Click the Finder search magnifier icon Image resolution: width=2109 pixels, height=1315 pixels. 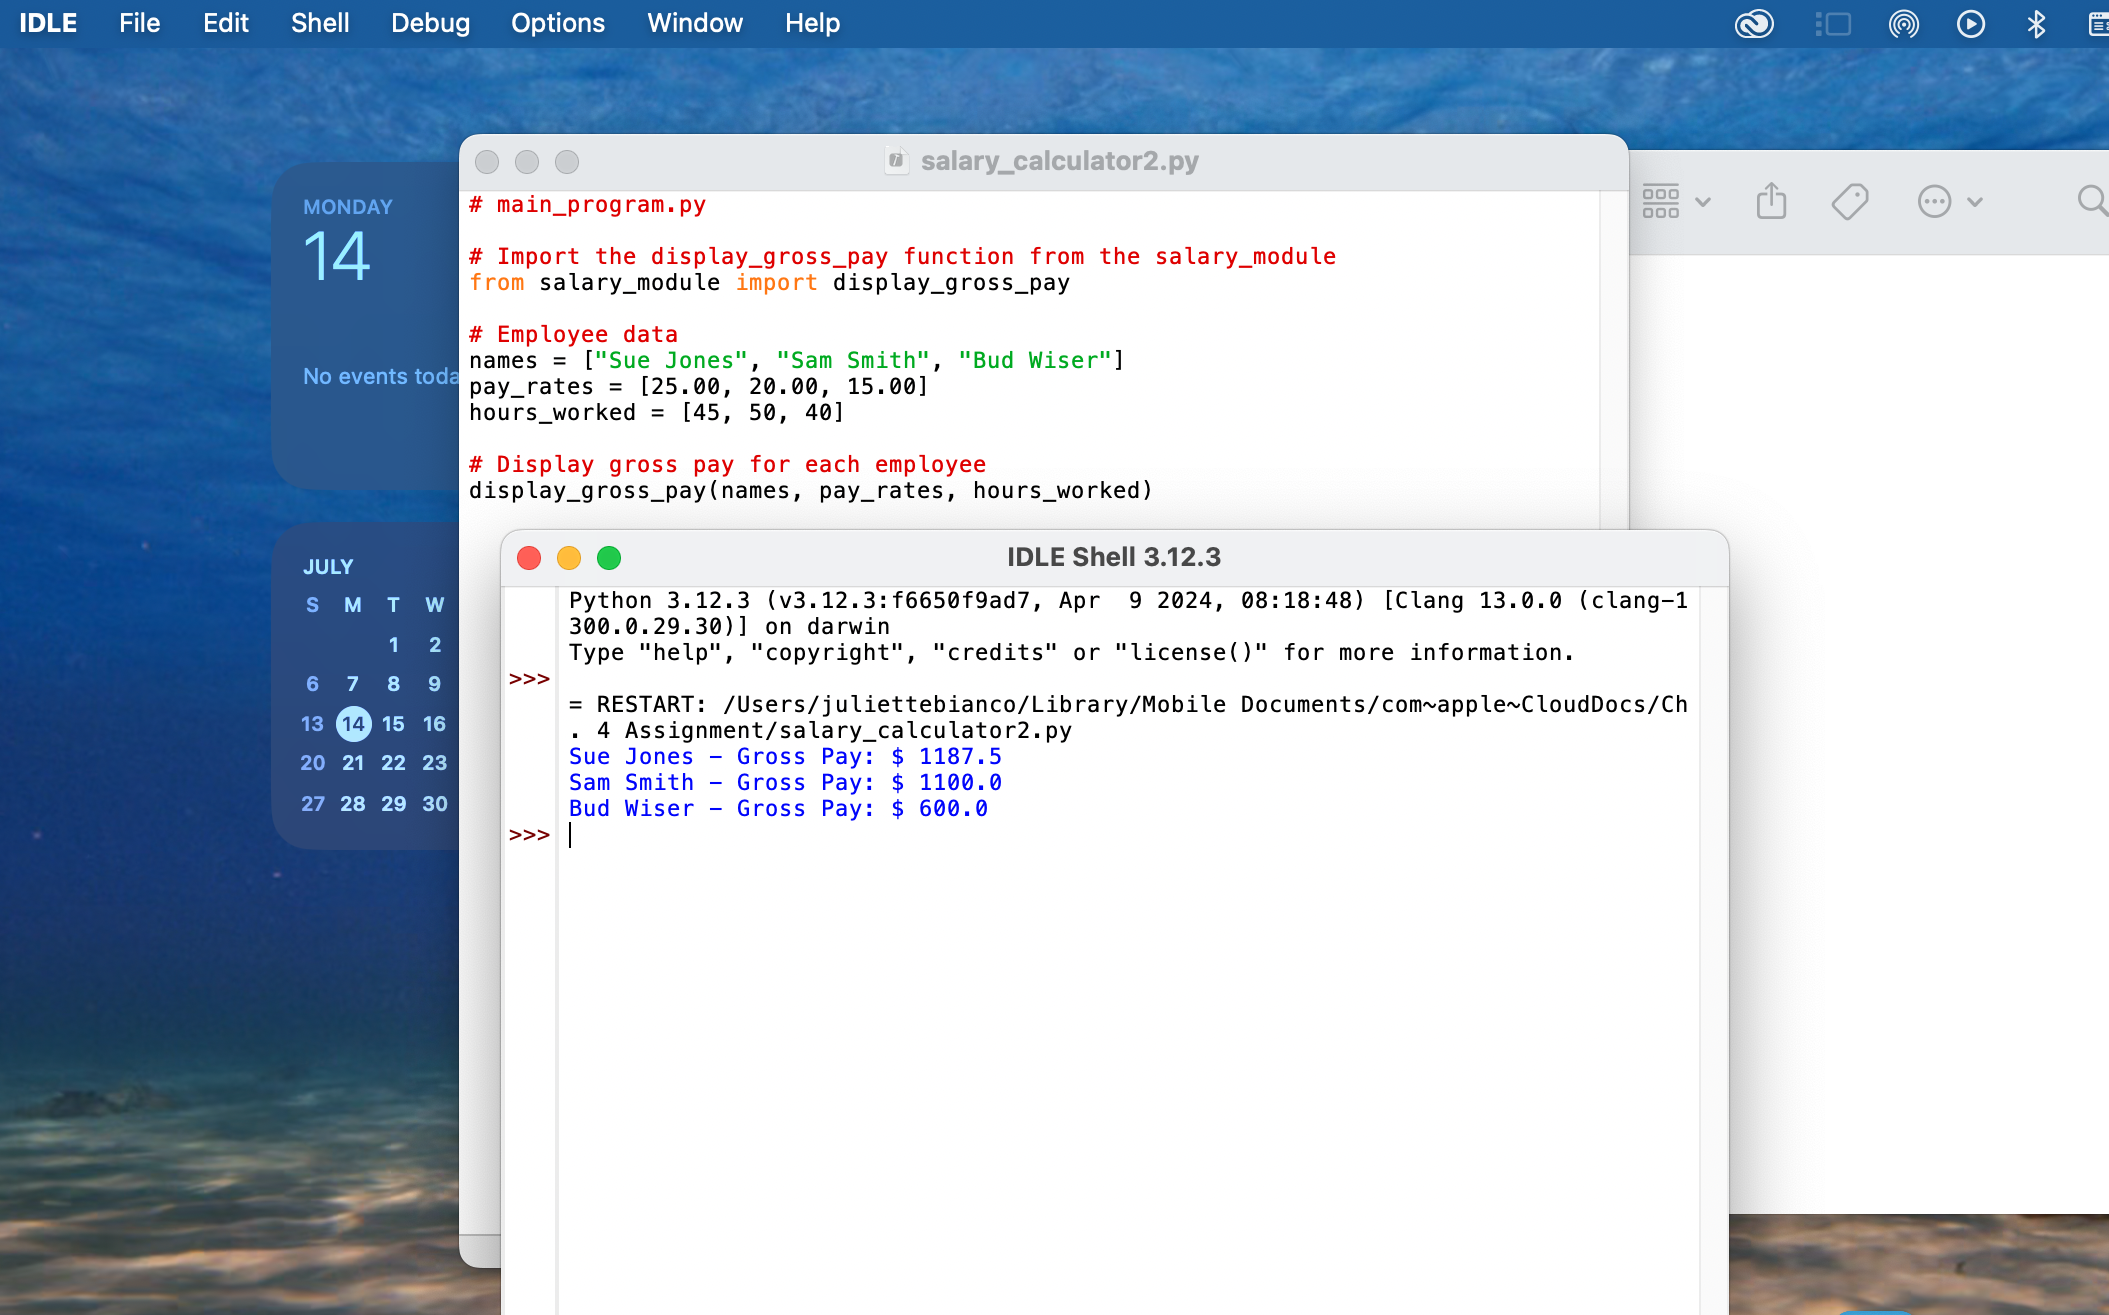[x=2091, y=201]
